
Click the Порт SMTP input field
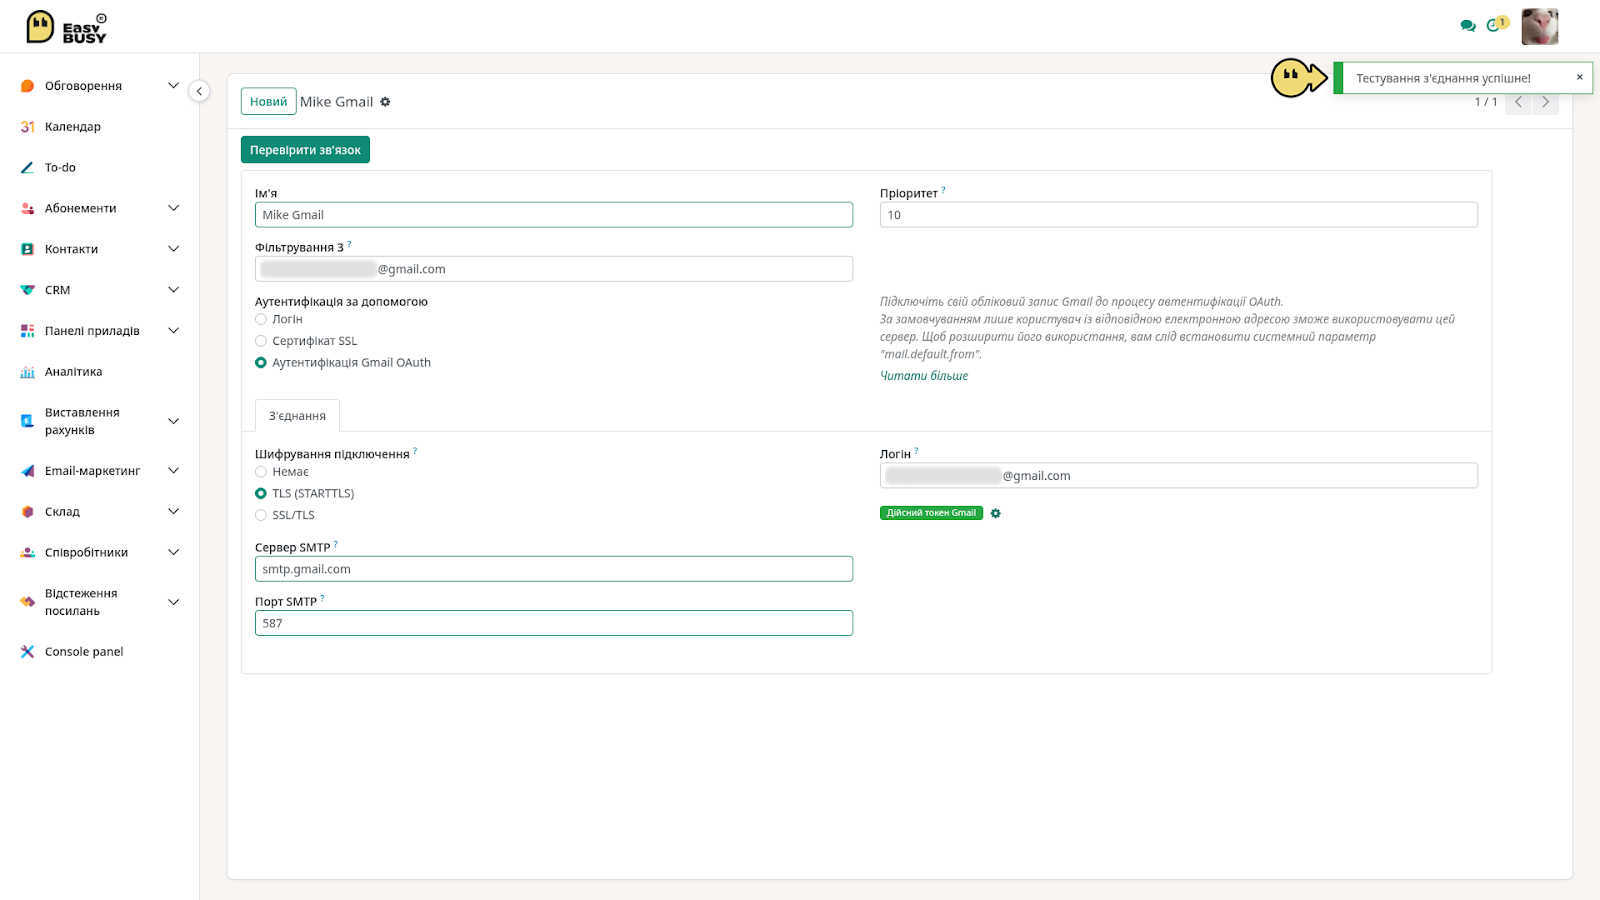(554, 623)
